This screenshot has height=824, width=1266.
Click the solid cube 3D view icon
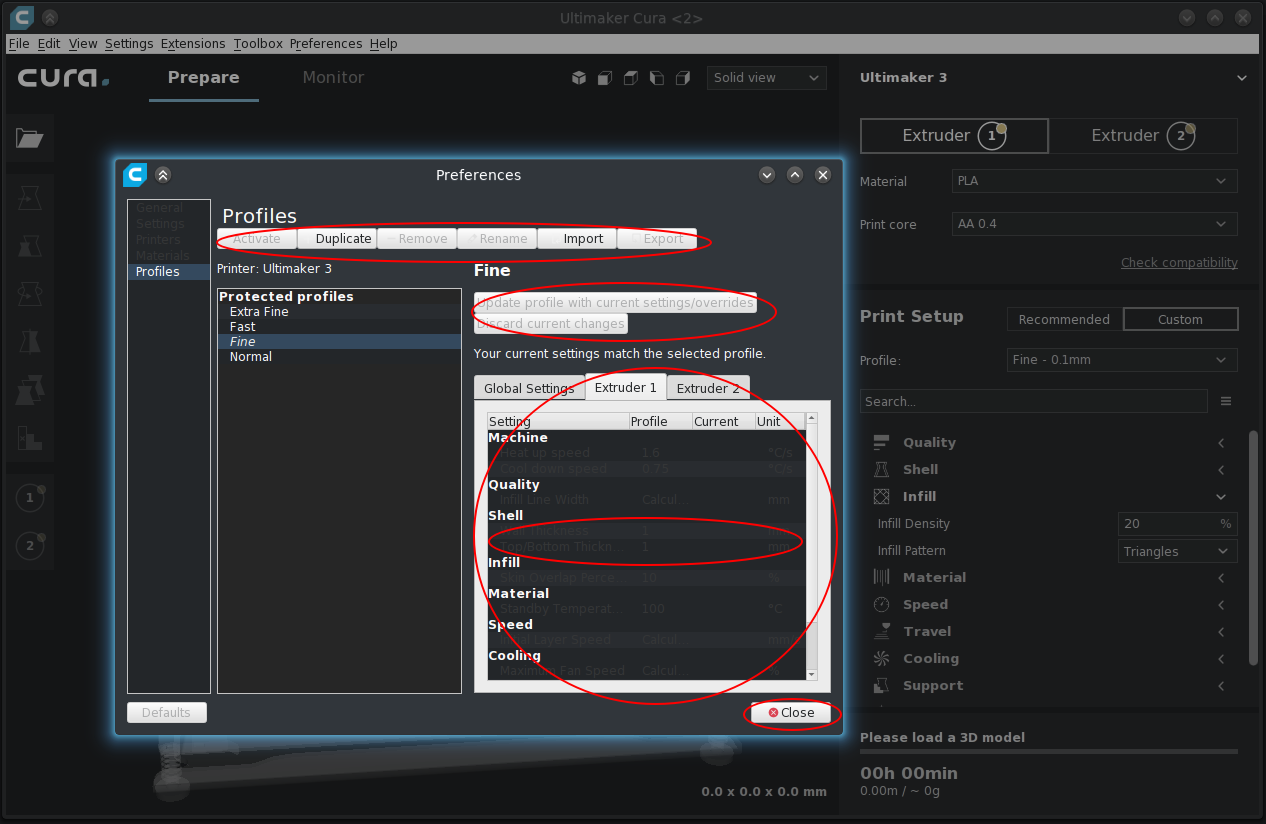(x=579, y=77)
